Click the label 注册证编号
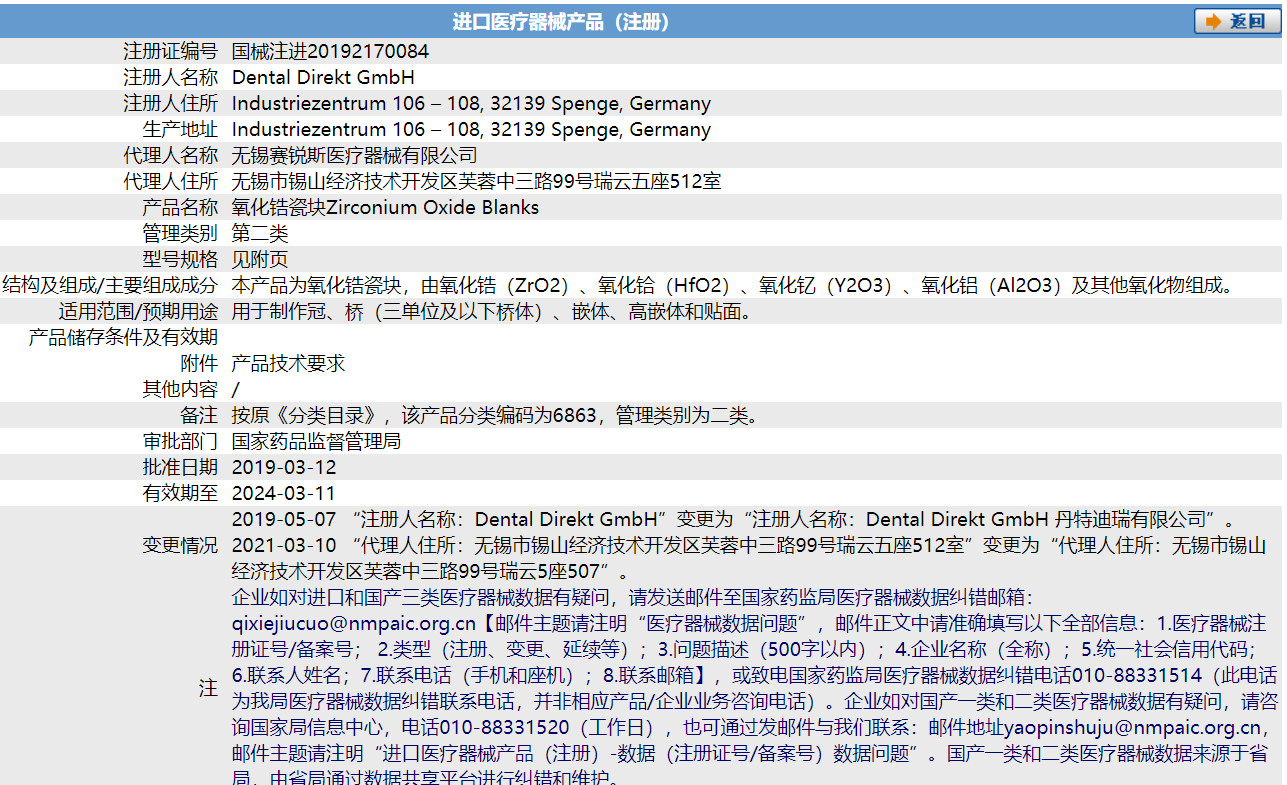1287x785 pixels. coord(170,51)
